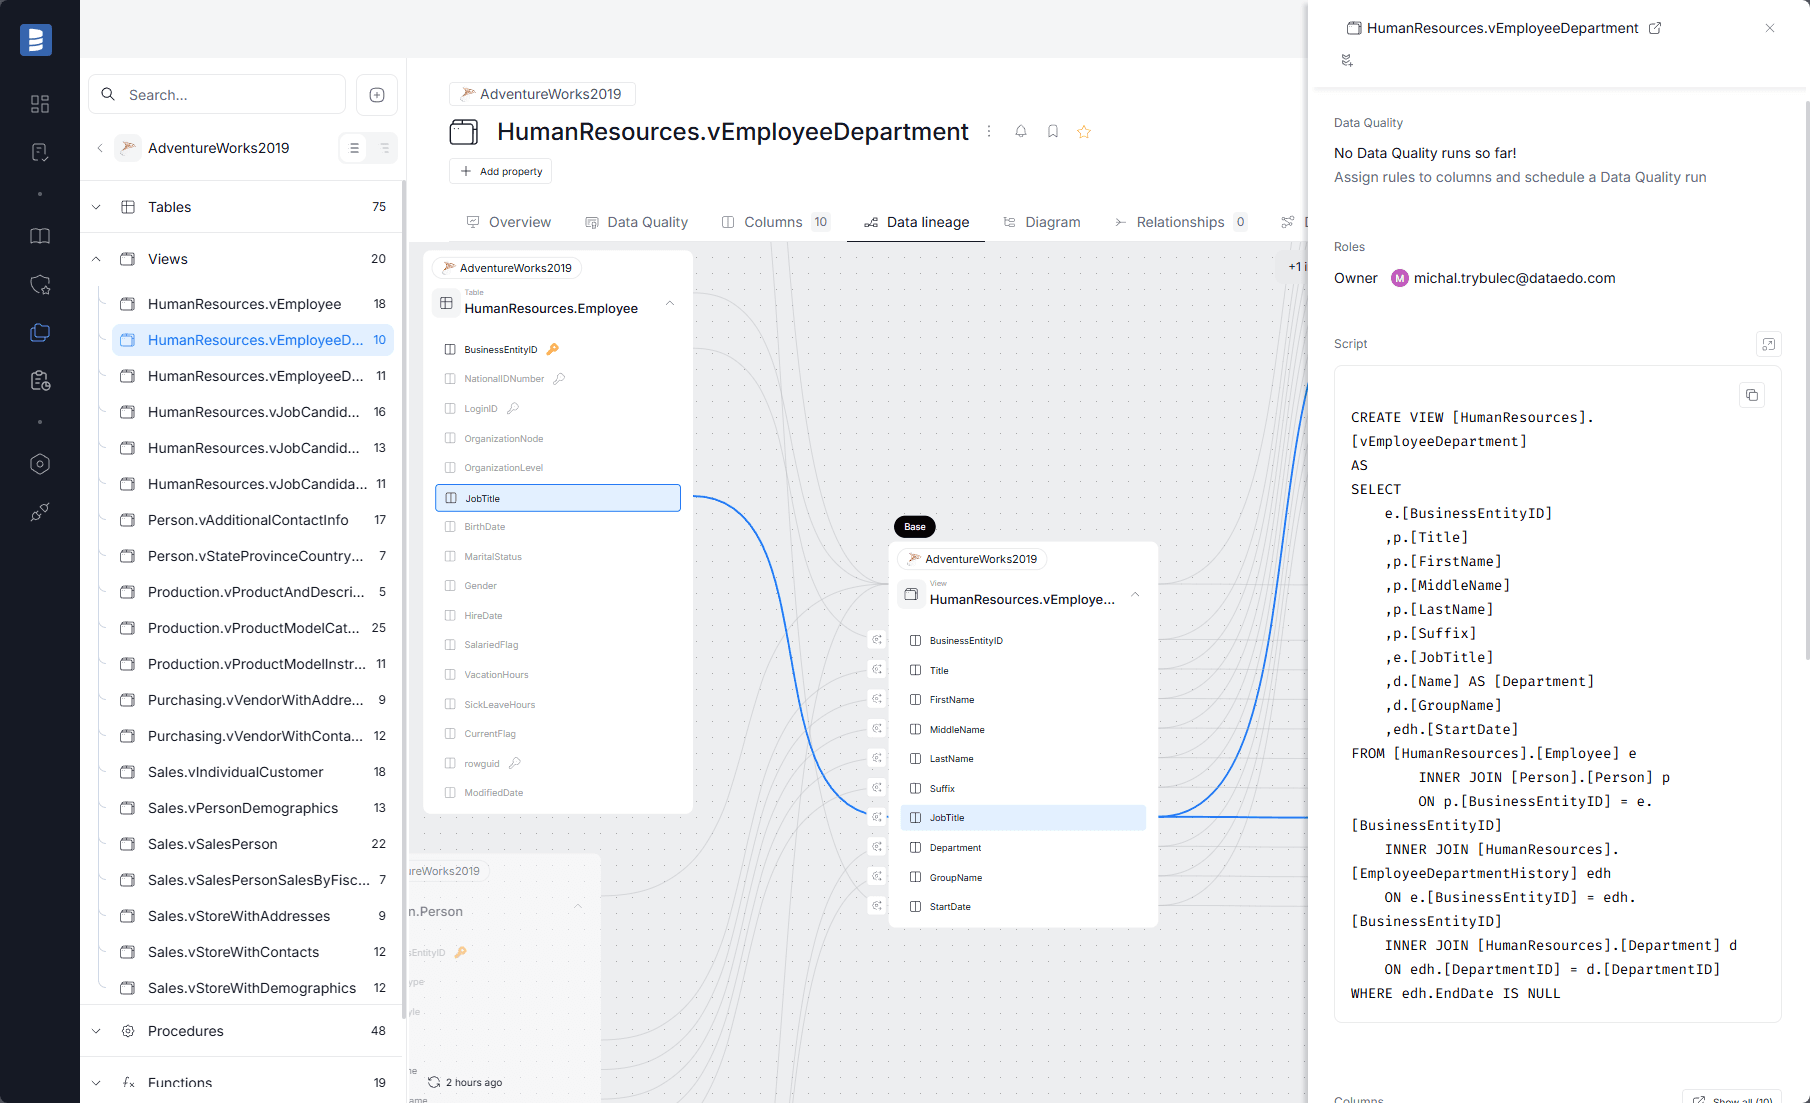
Task: Click the Add property button
Action: tap(500, 171)
